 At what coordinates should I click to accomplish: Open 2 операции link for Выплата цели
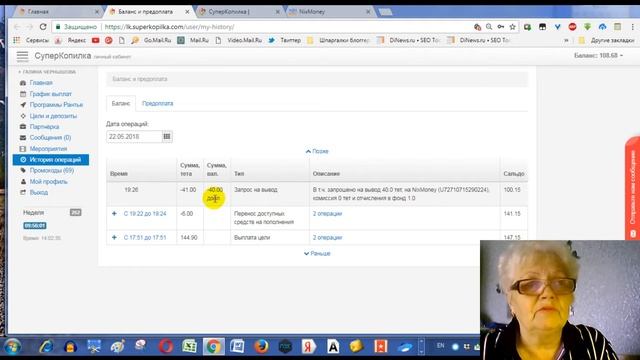327,237
